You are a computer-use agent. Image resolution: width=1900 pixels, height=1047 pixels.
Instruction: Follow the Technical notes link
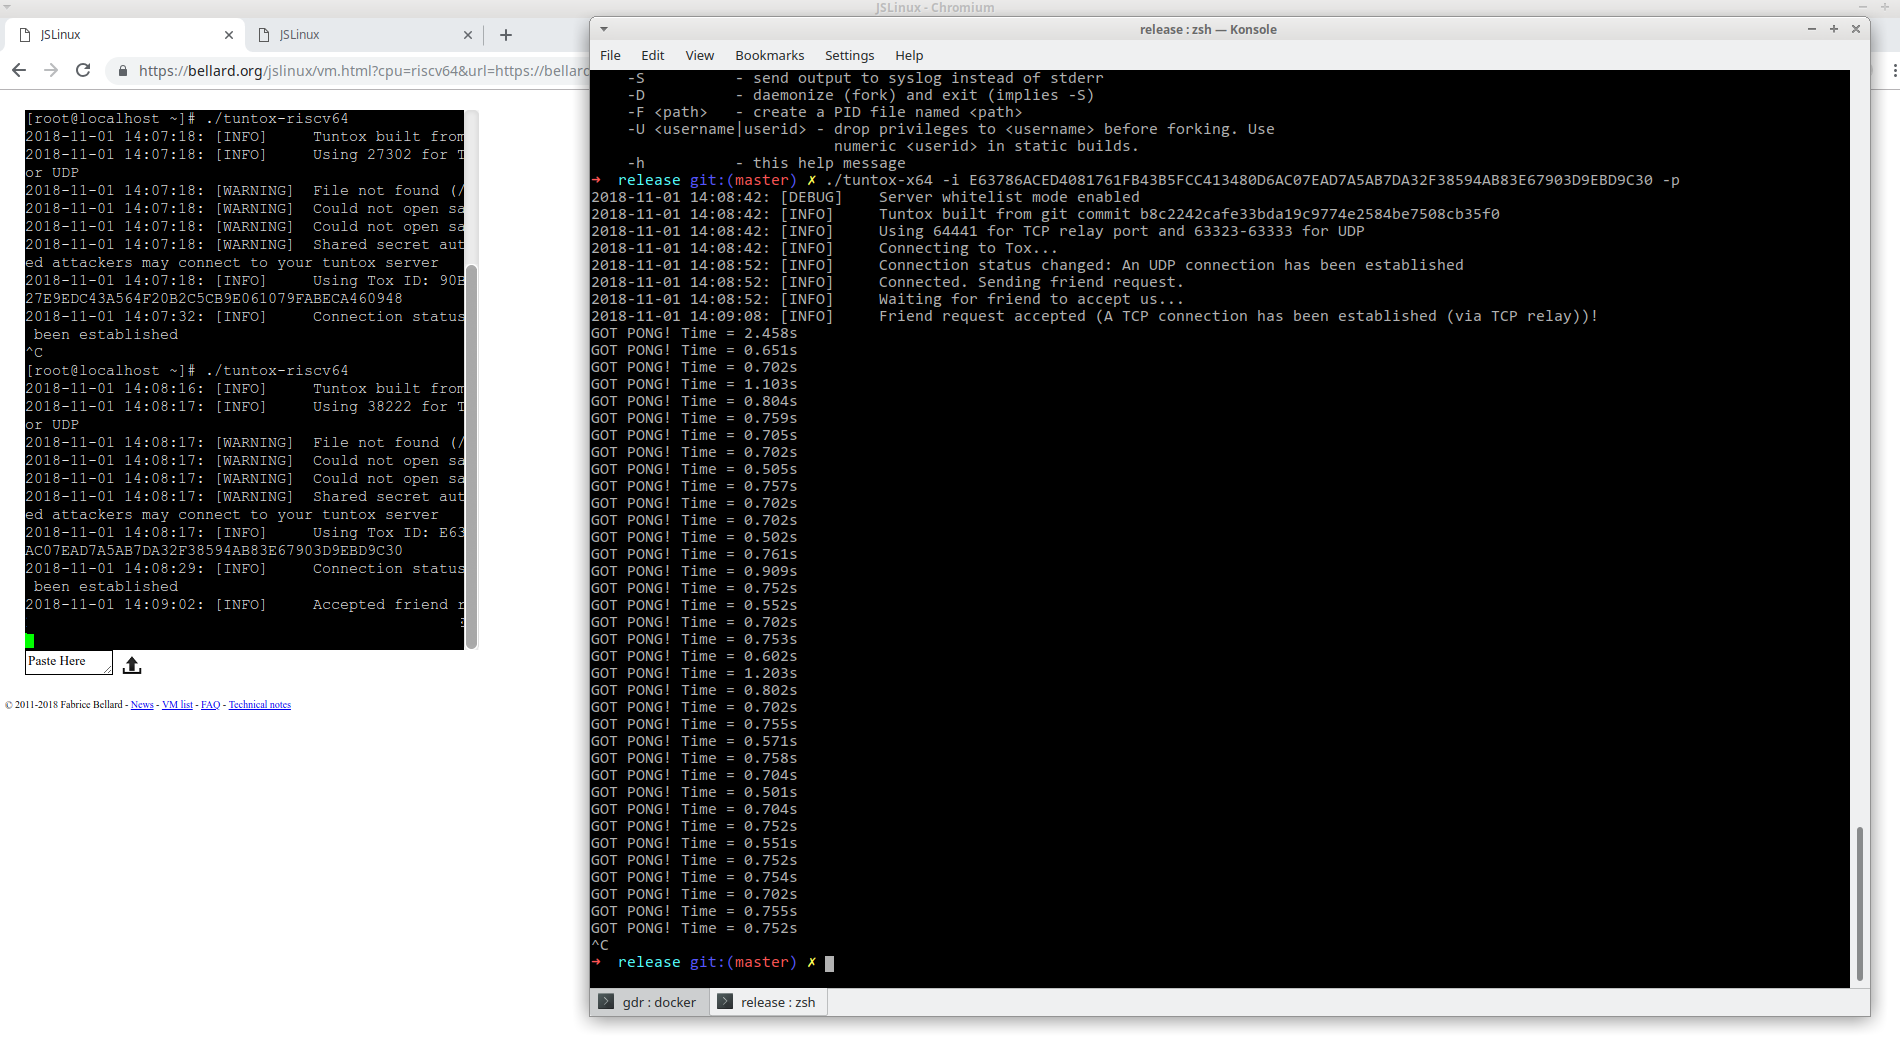[x=259, y=705]
